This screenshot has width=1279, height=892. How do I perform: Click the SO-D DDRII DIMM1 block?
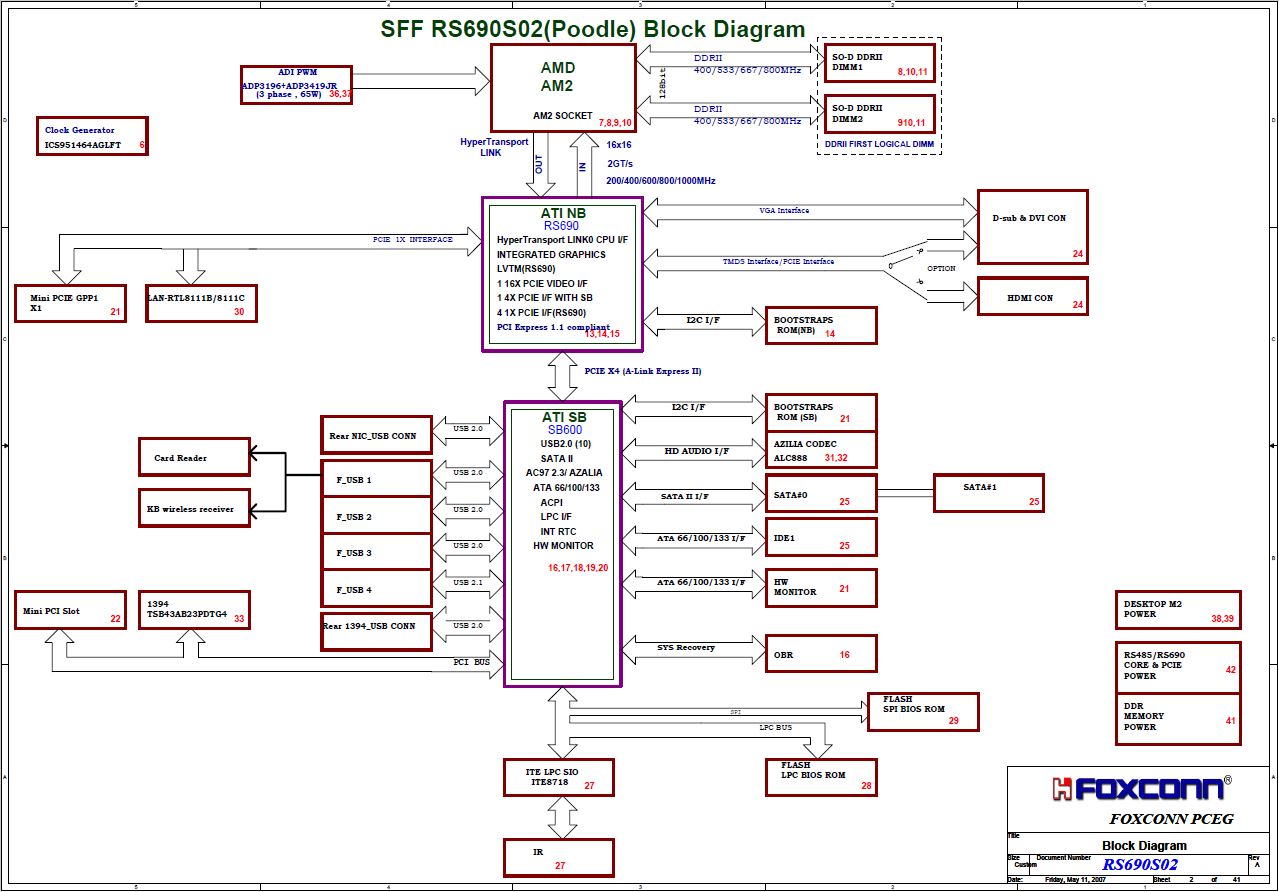click(879, 65)
